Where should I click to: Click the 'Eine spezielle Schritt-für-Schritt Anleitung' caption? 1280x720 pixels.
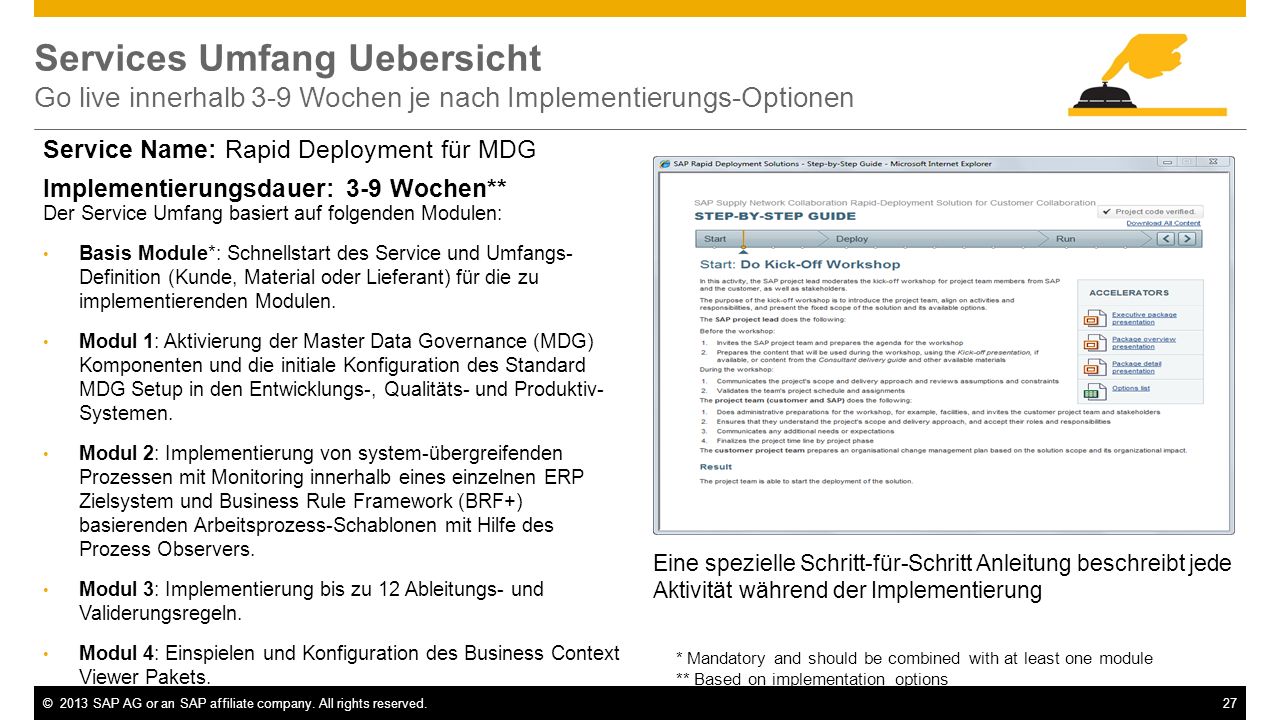942,577
